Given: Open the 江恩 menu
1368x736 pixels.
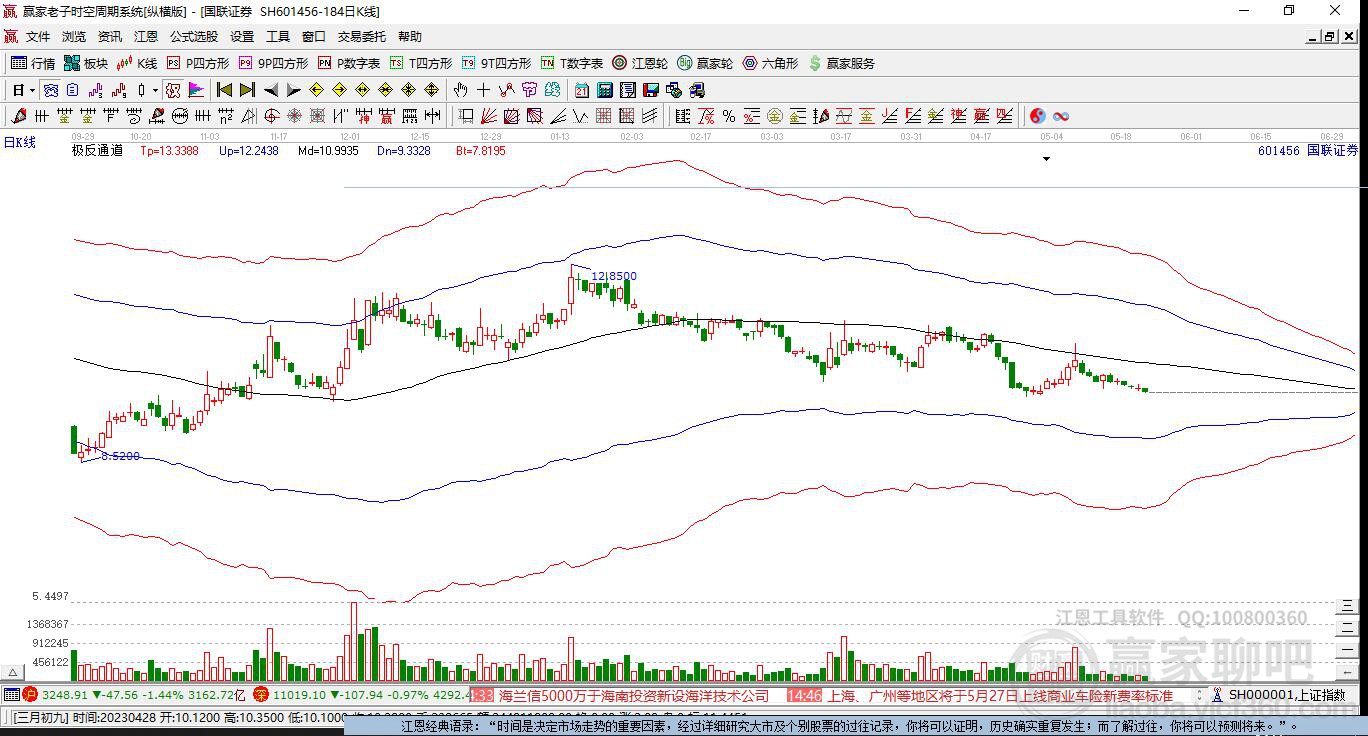Looking at the screenshot, I should click(146, 37).
